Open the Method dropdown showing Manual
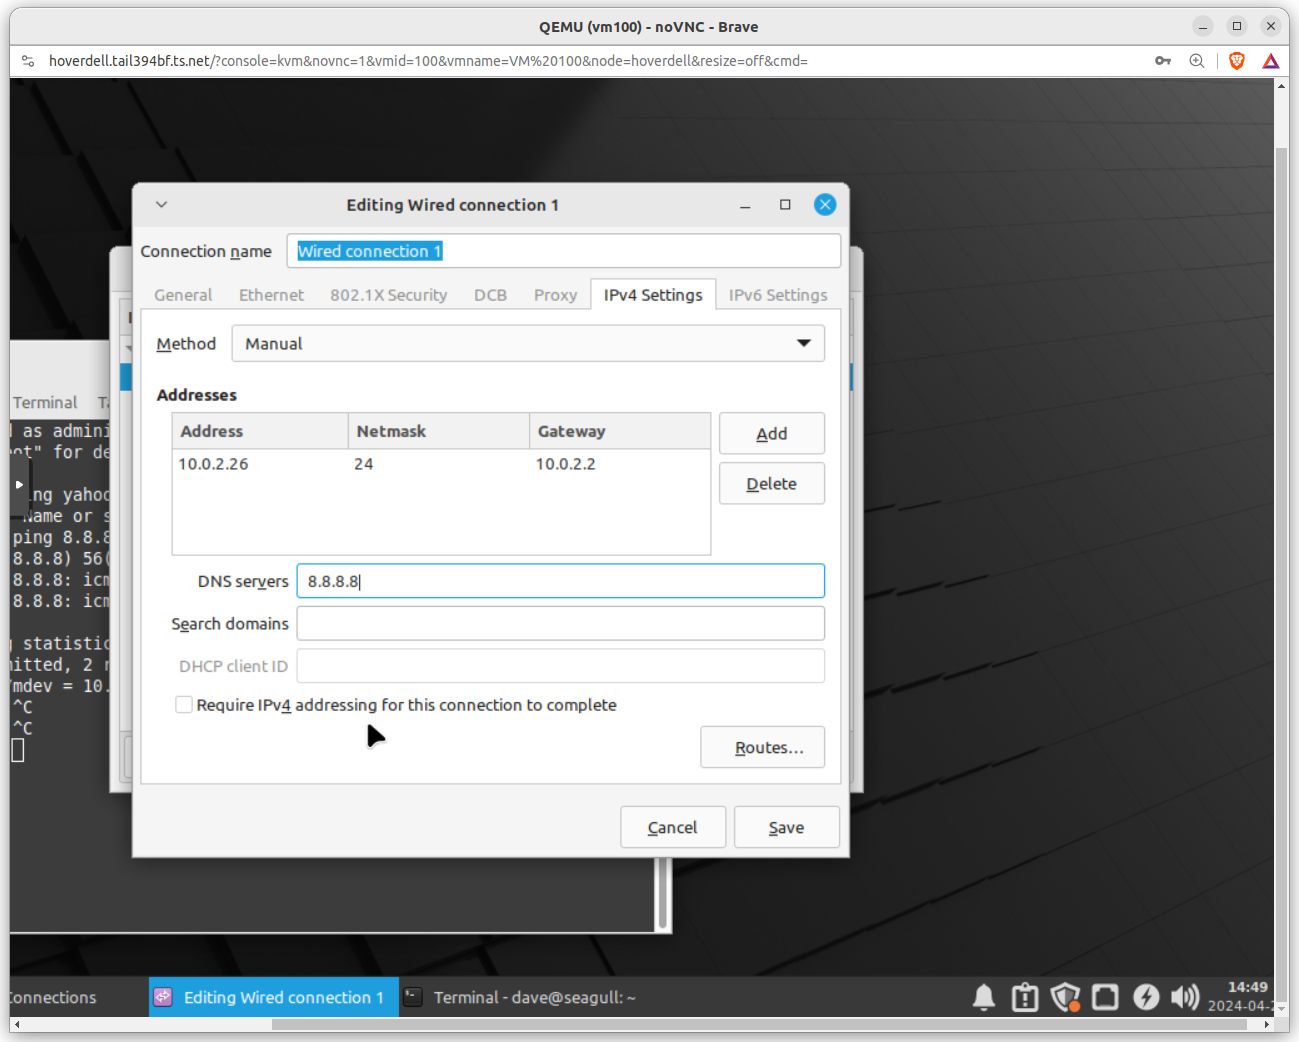This screenshot has width=1299, height=1042. click(528, 343)
